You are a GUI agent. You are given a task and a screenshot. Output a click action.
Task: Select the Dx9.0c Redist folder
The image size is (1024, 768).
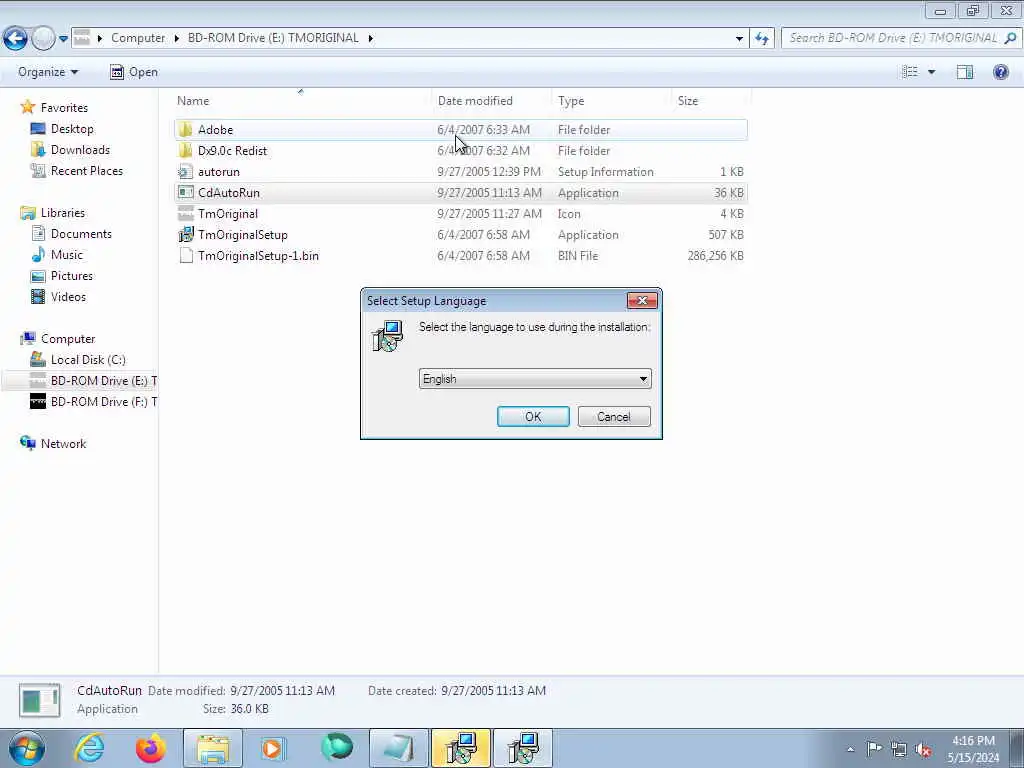[461, 151]
